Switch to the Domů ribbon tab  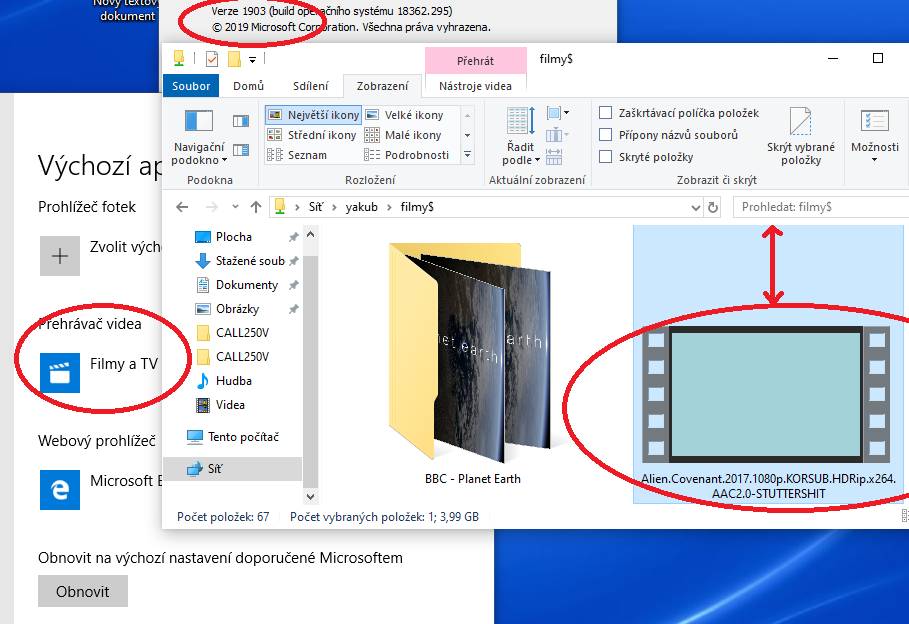pyautogui.click(x=248, y=86)
